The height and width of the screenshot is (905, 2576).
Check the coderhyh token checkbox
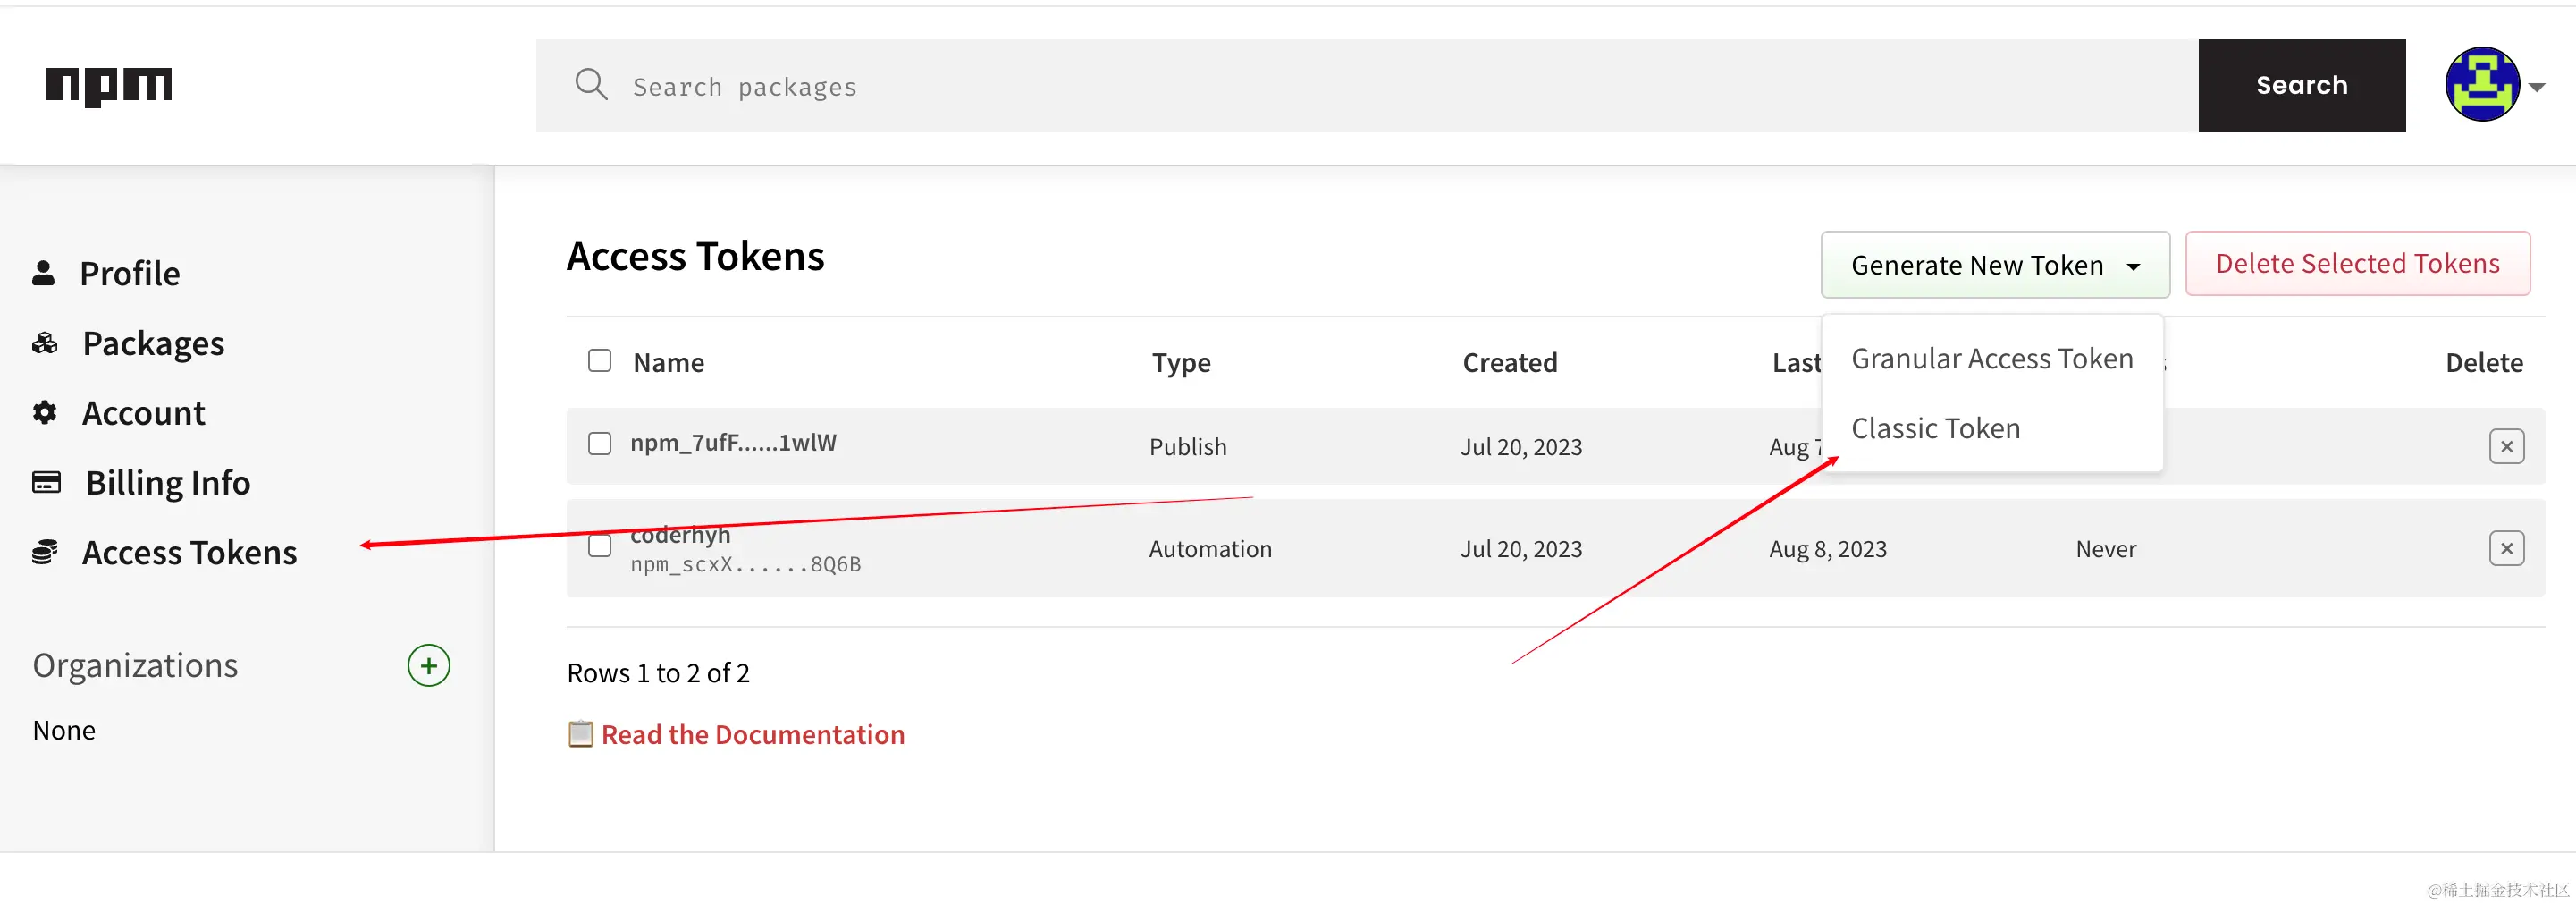(599, 546)
